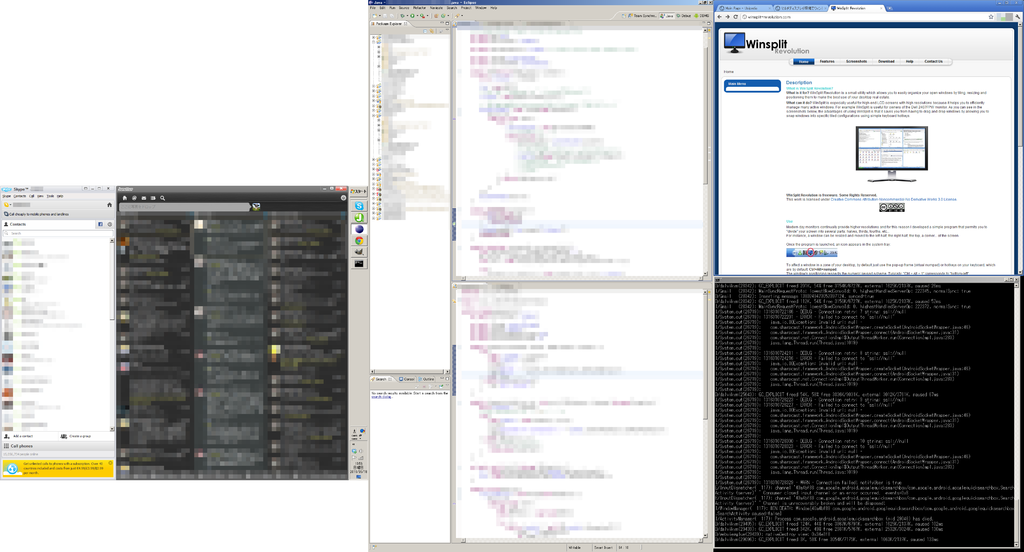Select Console tab in Eclipse bottom panel
The image size is (1024, 552).
(x=408, y=379)
